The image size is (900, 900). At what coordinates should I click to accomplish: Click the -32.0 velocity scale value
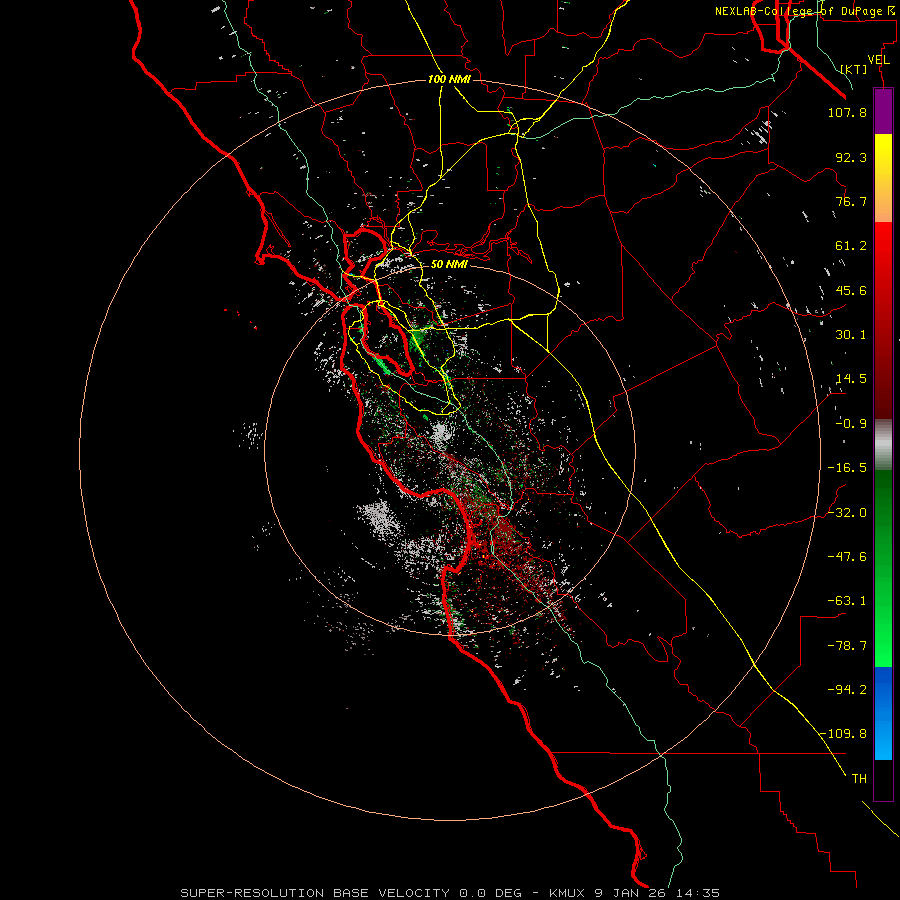[847, 513]
